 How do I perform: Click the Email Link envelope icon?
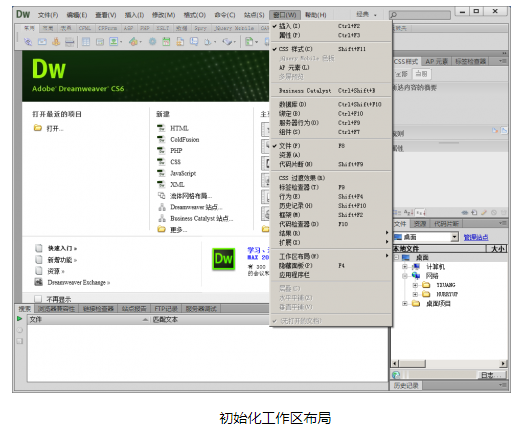coord(42,42)
